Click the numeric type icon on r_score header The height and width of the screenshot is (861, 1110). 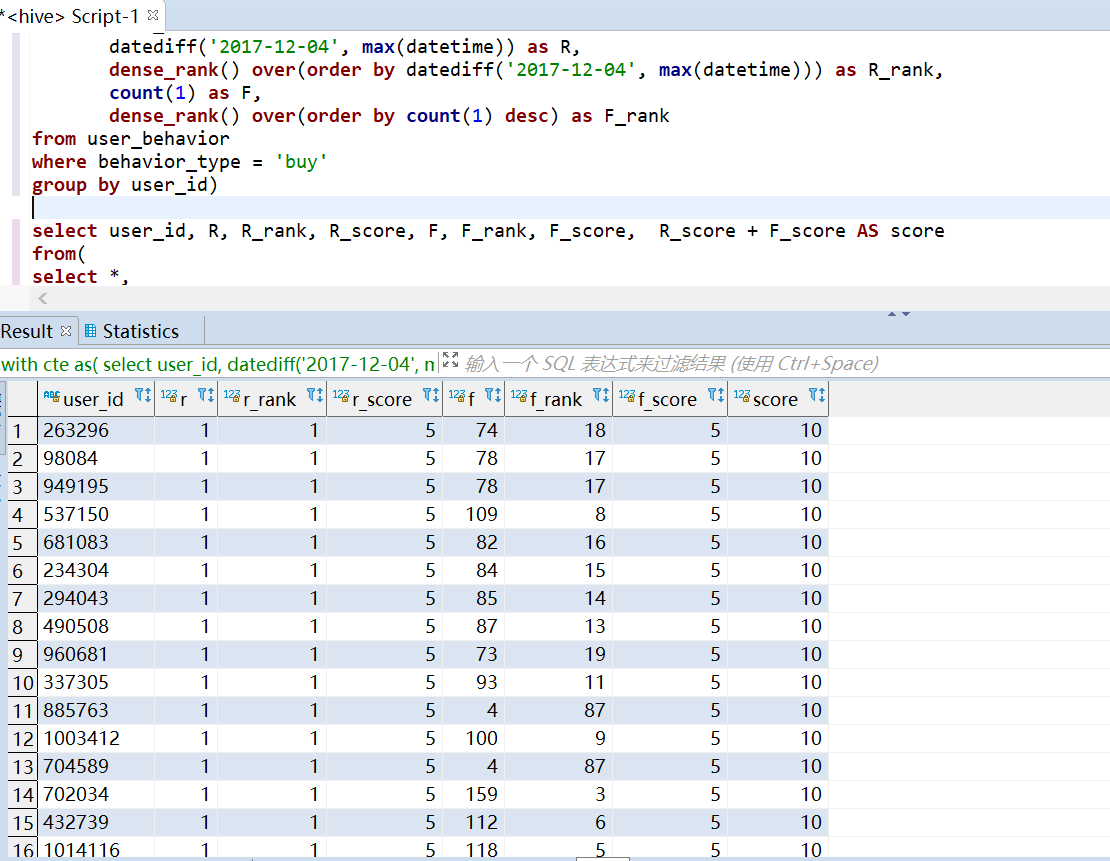[x=341, y=397]
